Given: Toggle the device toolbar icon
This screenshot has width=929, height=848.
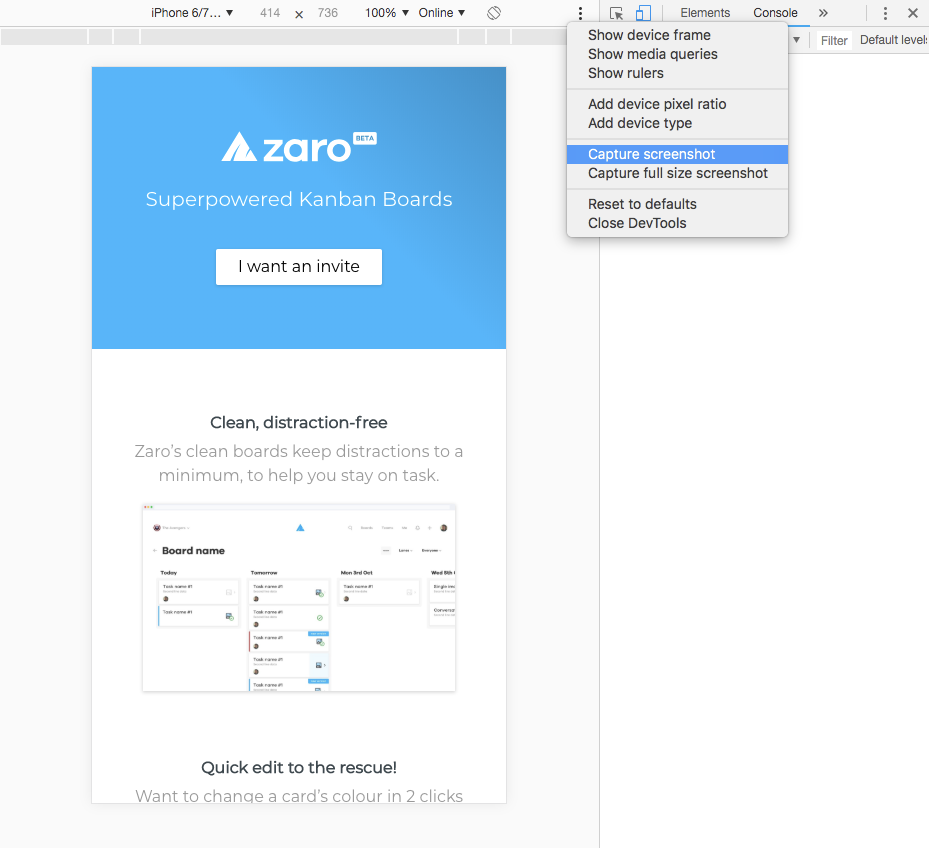Looking at the screenshot, I should pos(643,13).
